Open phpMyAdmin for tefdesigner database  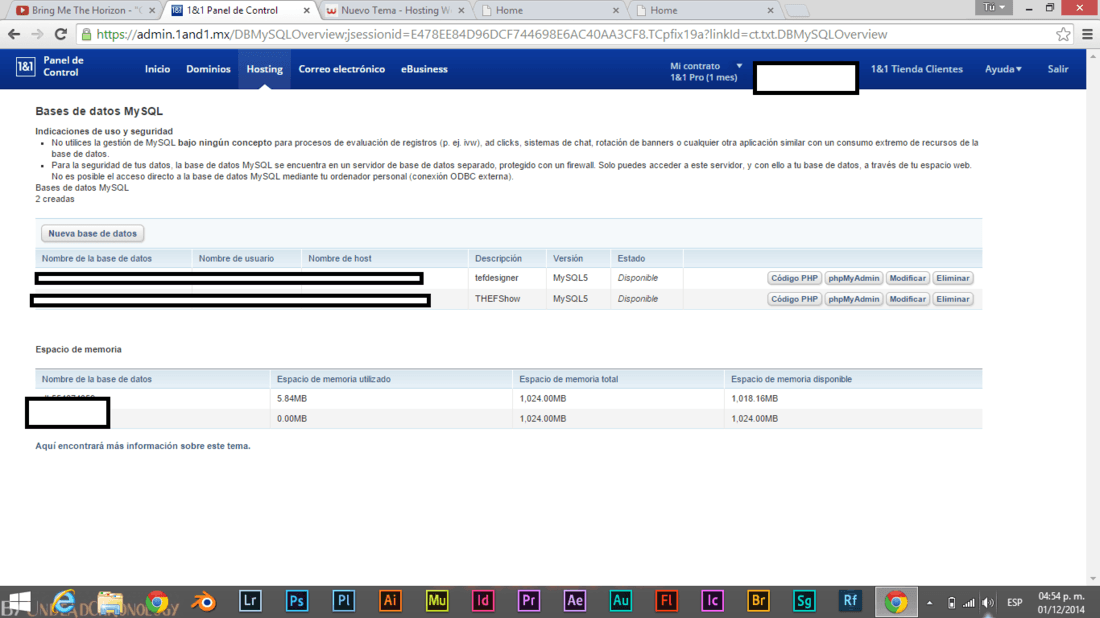[x=853, y=278]
